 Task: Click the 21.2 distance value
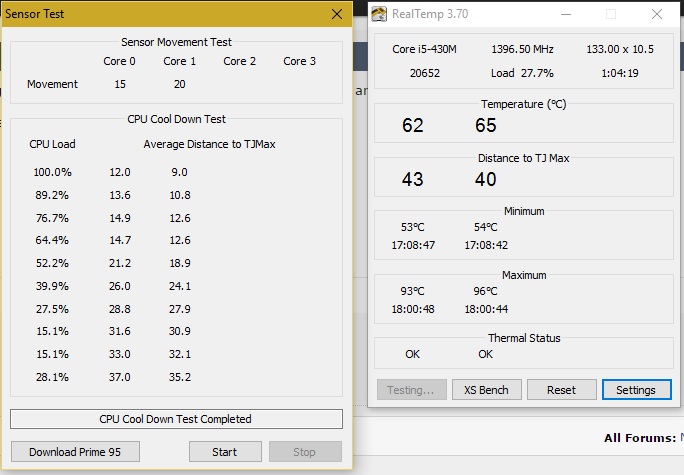point(120,263)
